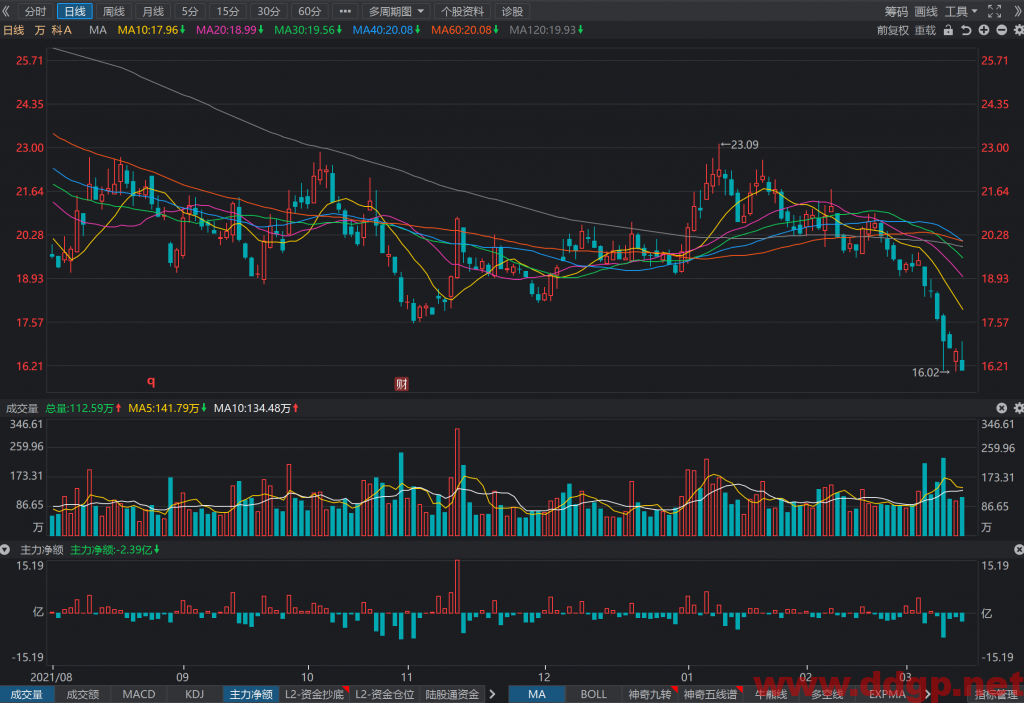
Task: Switch to 分时 intraday view
Action: [x=35, y=11]
